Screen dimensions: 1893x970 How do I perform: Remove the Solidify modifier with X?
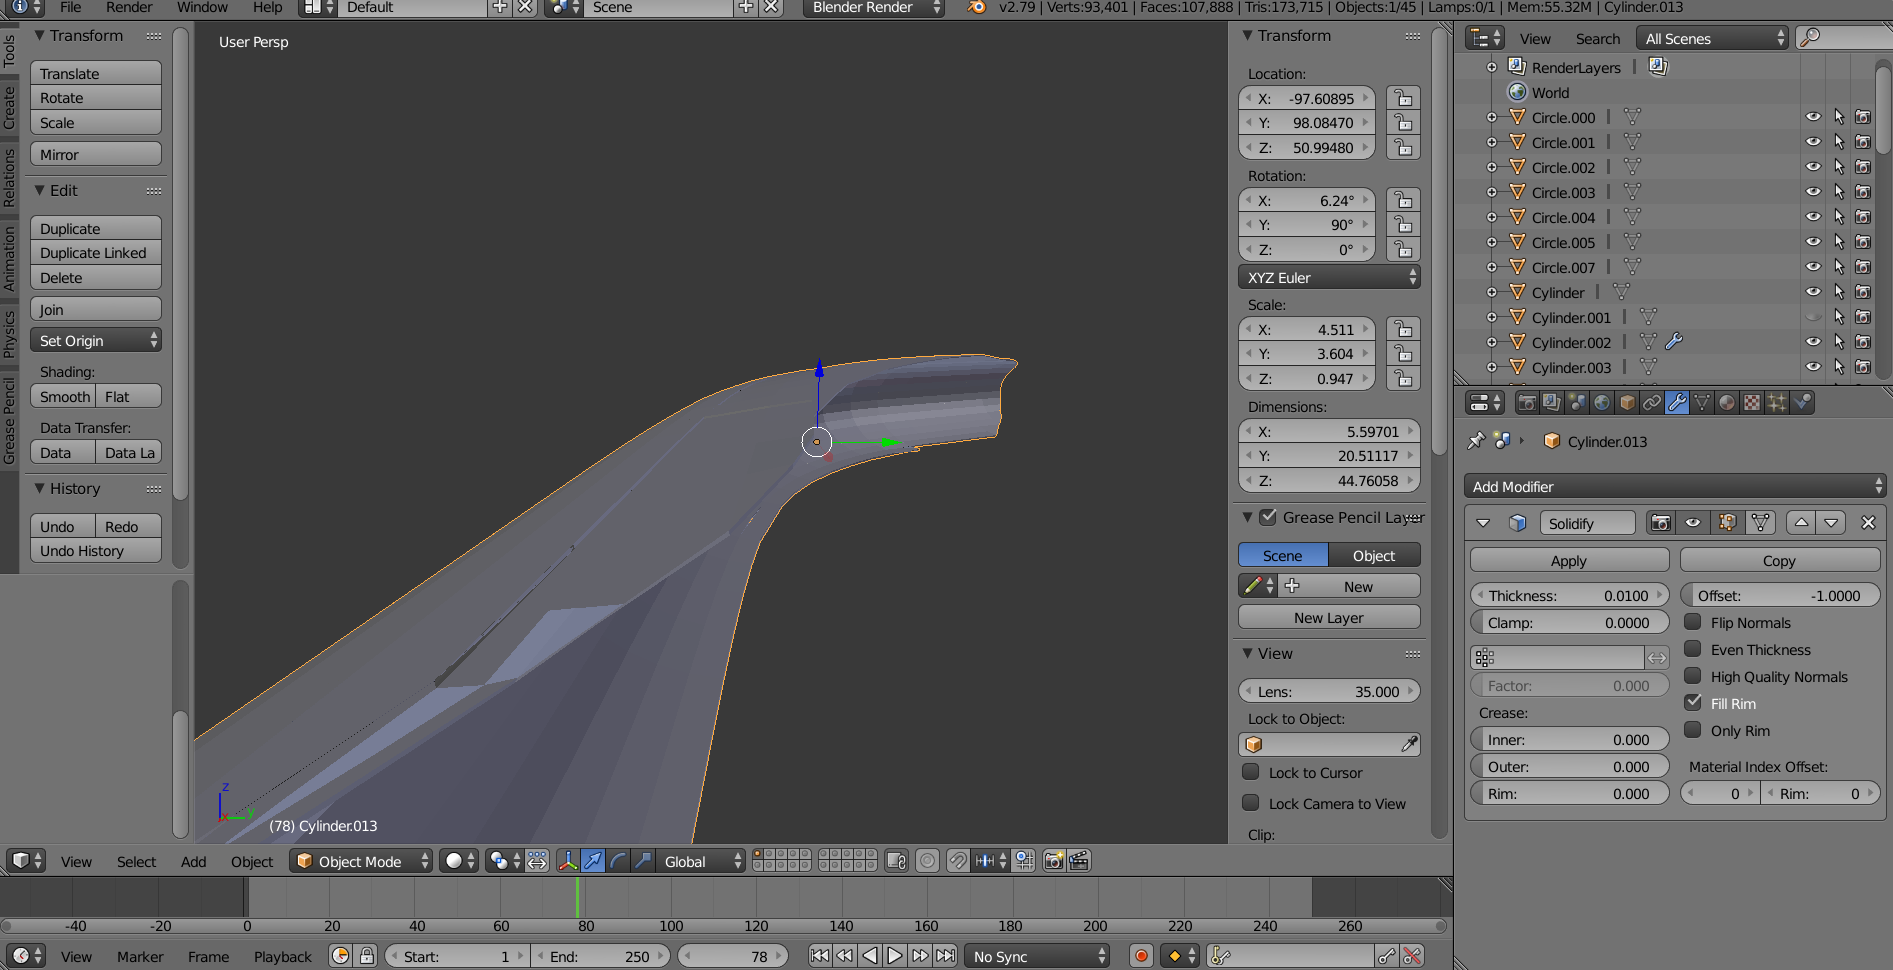click(1868, 523)
